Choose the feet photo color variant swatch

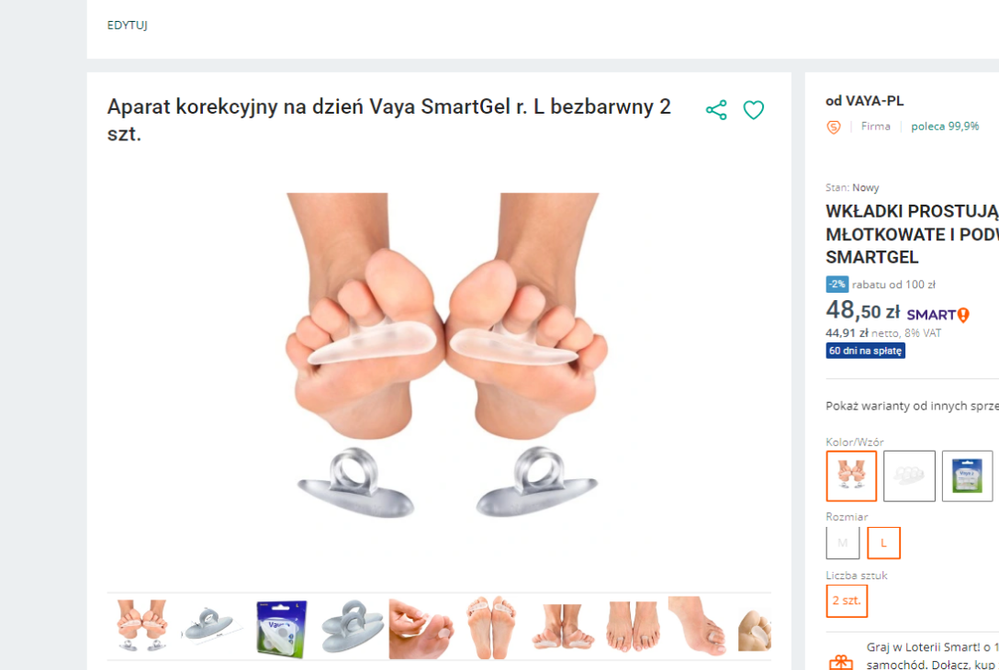point(852,476)
